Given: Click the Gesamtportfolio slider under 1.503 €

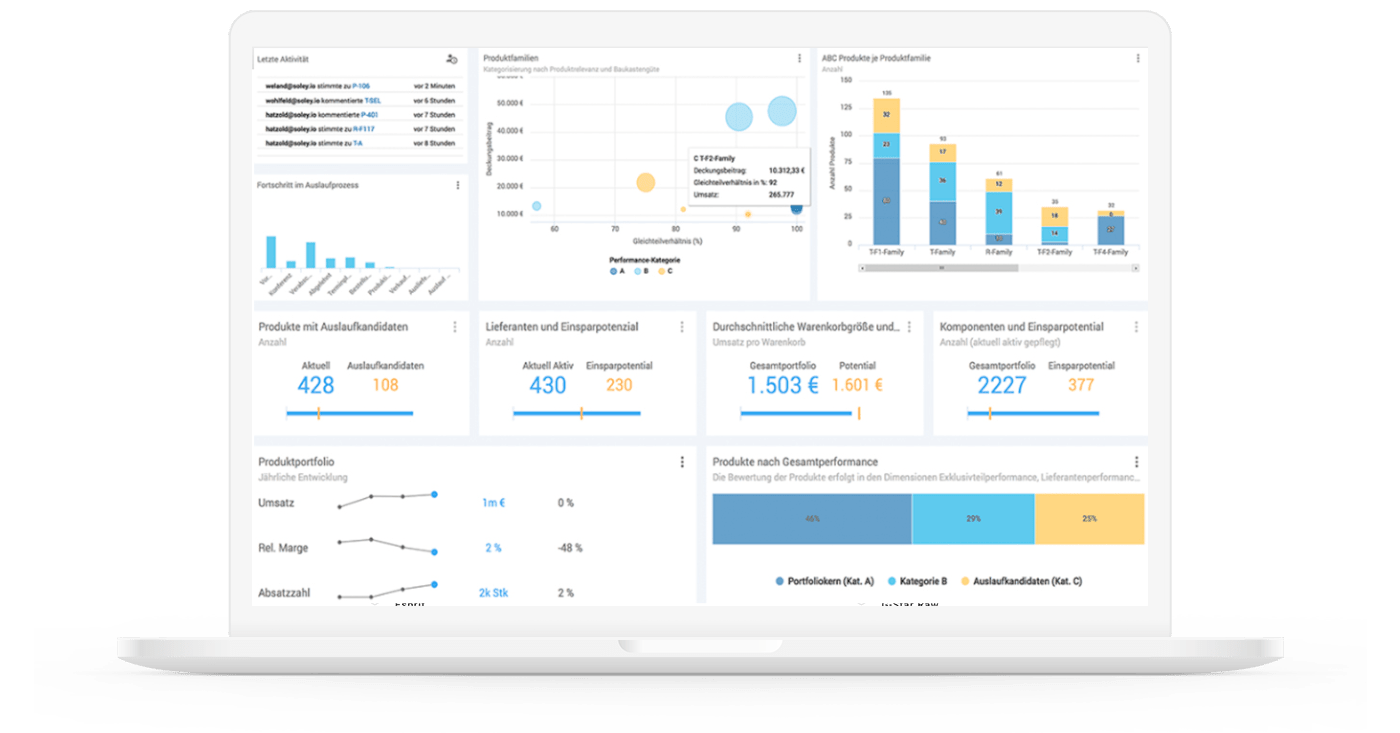Looking at the screenshot, I should (800, 413).
